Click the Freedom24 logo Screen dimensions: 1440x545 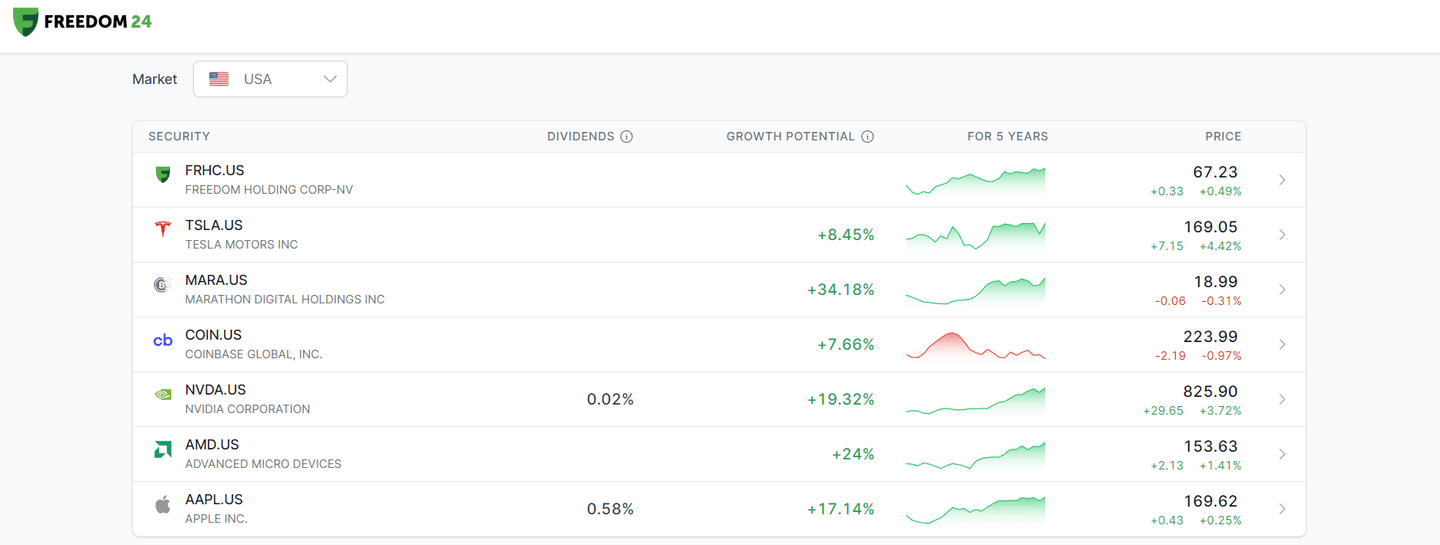pyautogui.click(x=82, y=21)
